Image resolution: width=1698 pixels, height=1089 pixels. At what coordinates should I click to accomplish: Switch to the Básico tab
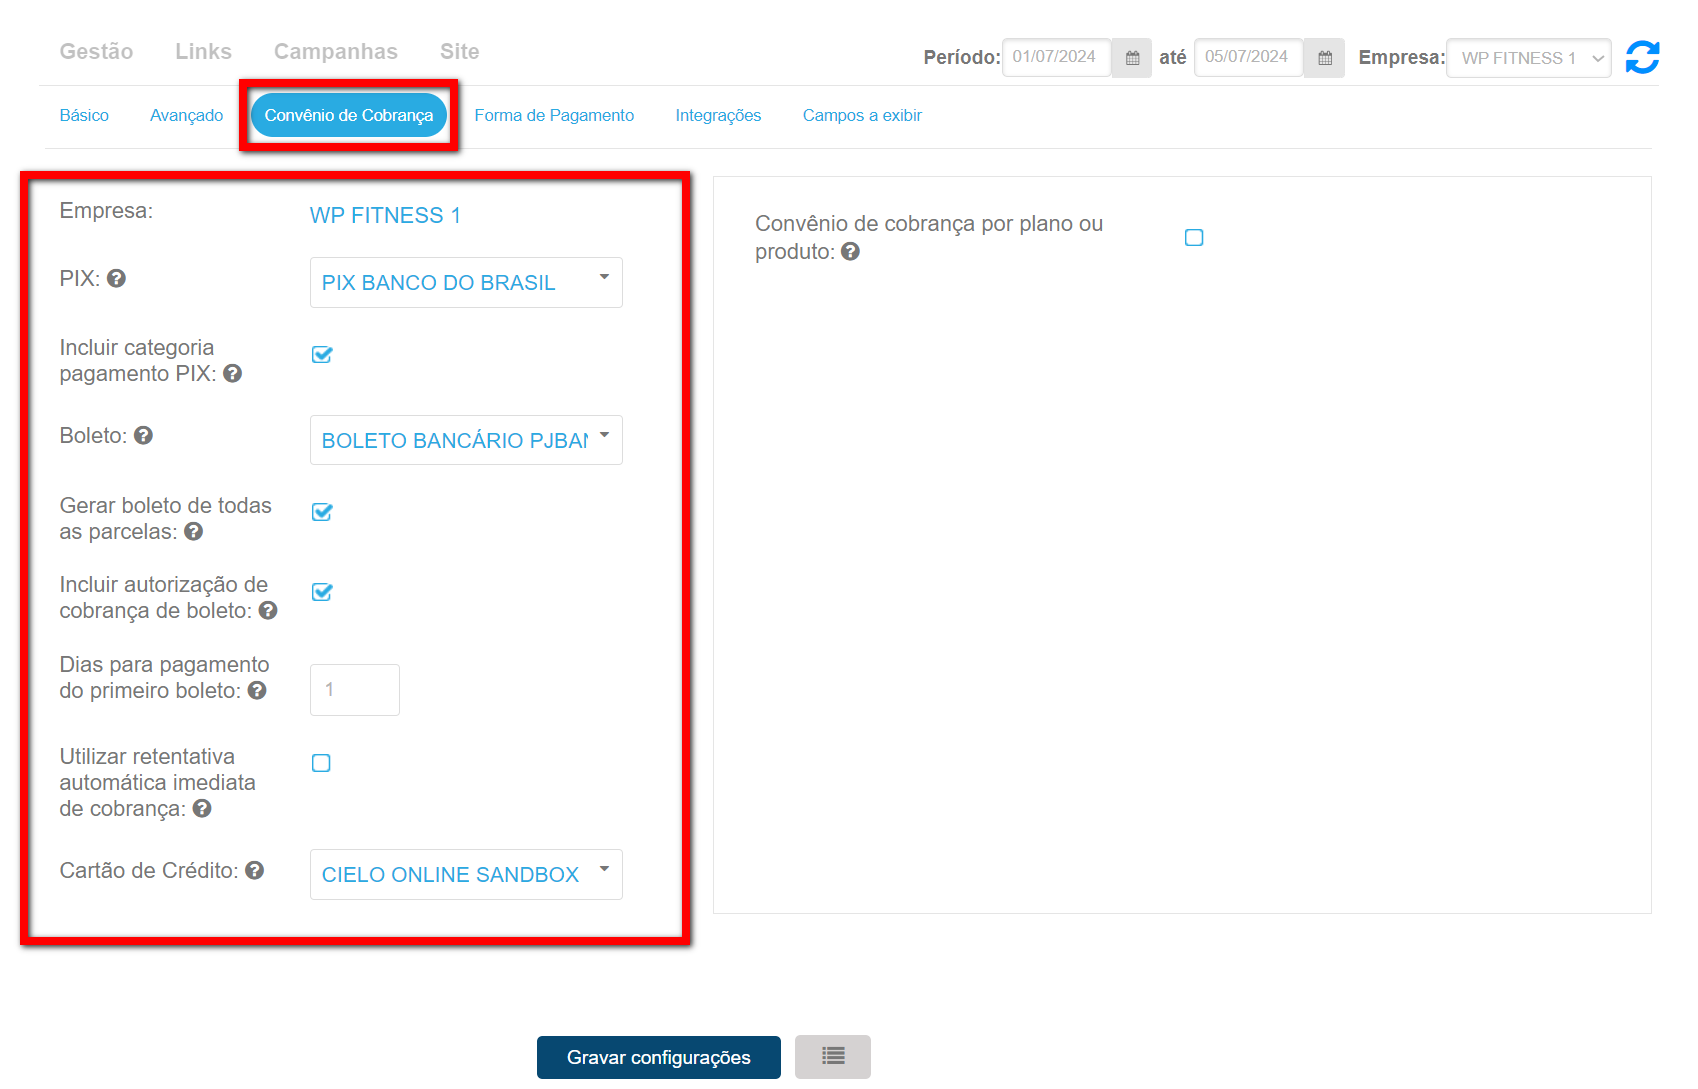[x=84, y=115]
